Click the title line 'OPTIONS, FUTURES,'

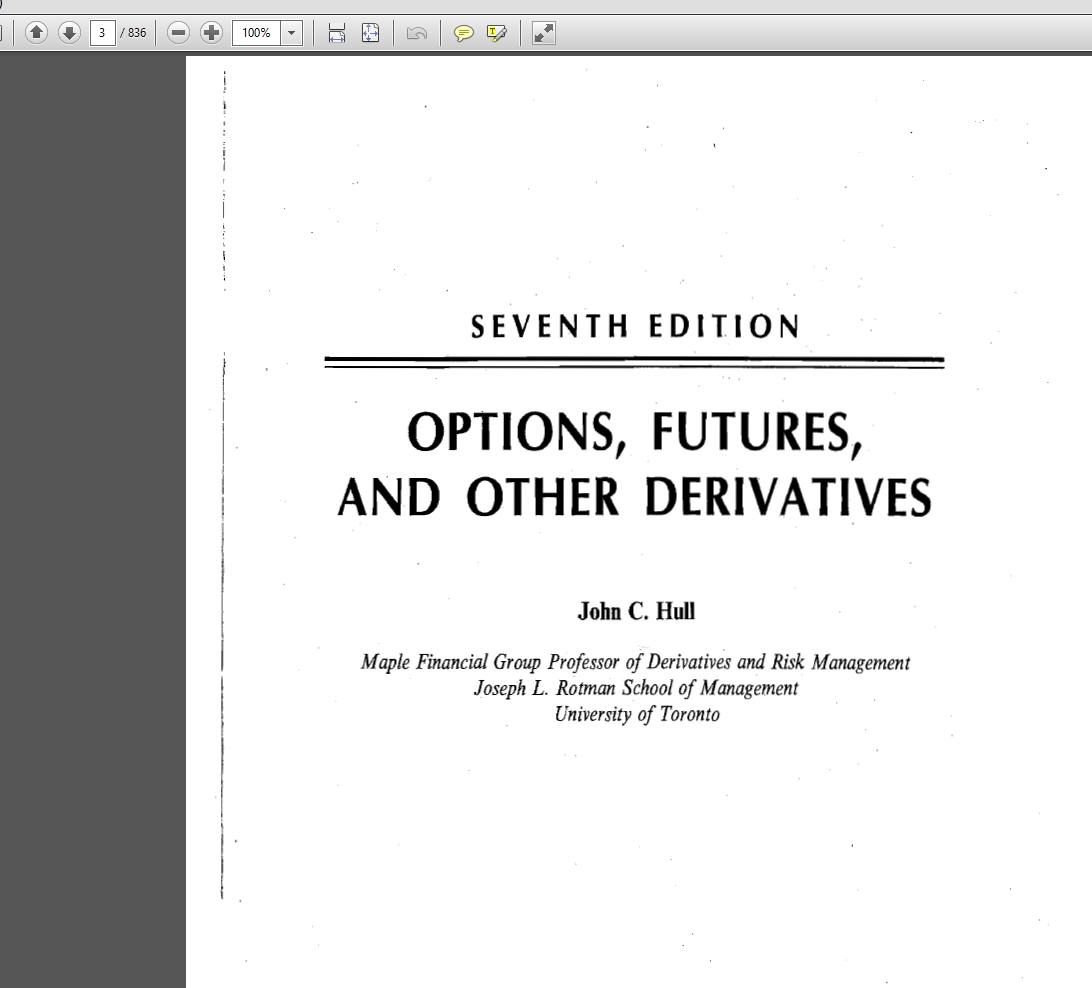click(634, 434)
